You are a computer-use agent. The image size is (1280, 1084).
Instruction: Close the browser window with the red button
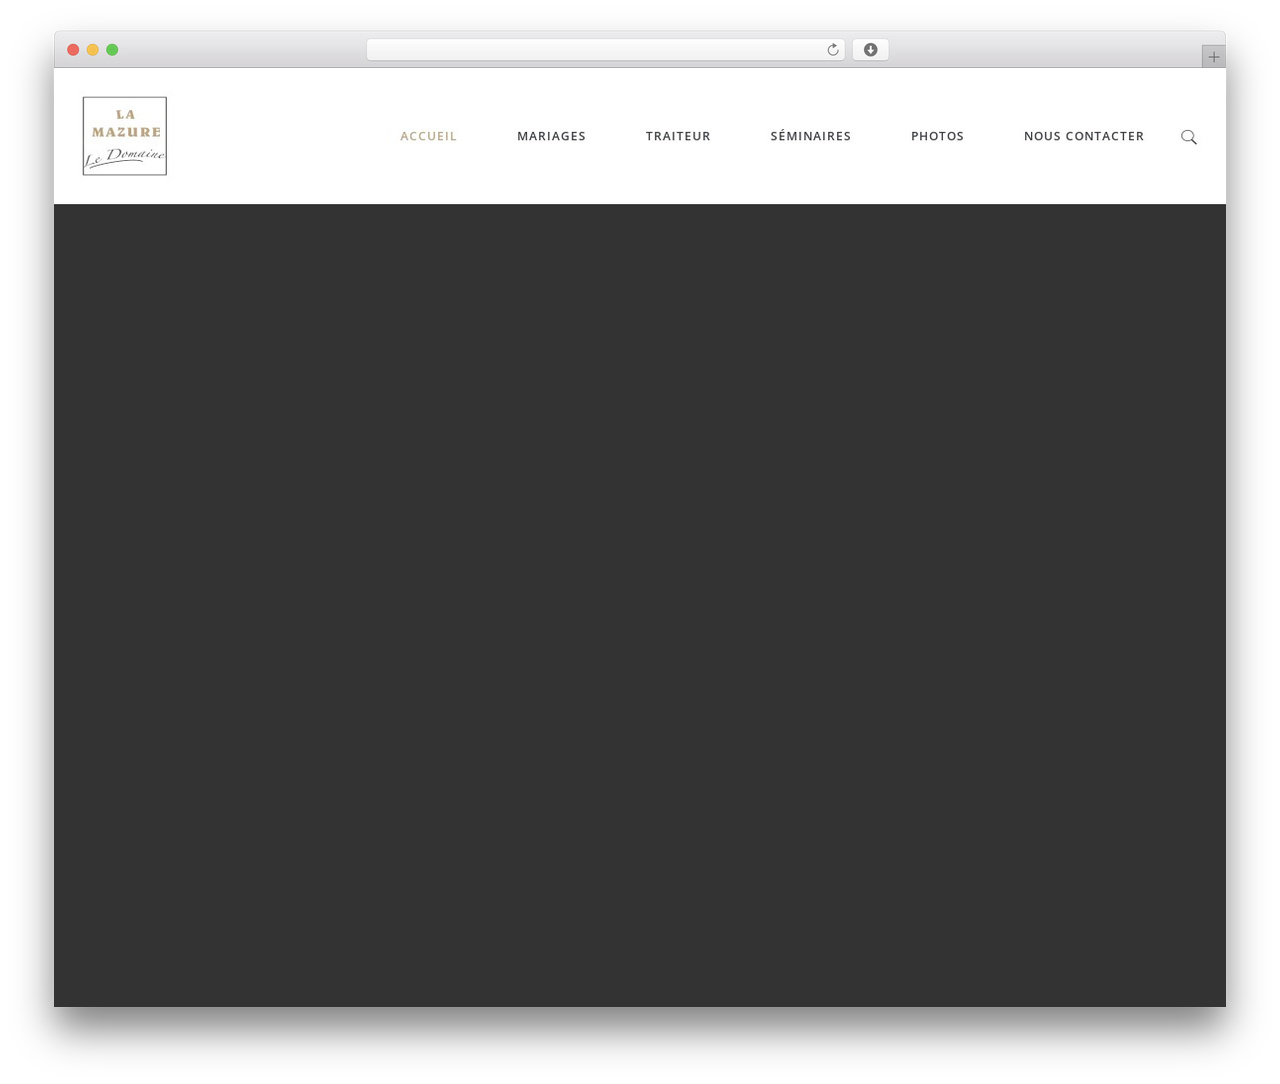73,50
